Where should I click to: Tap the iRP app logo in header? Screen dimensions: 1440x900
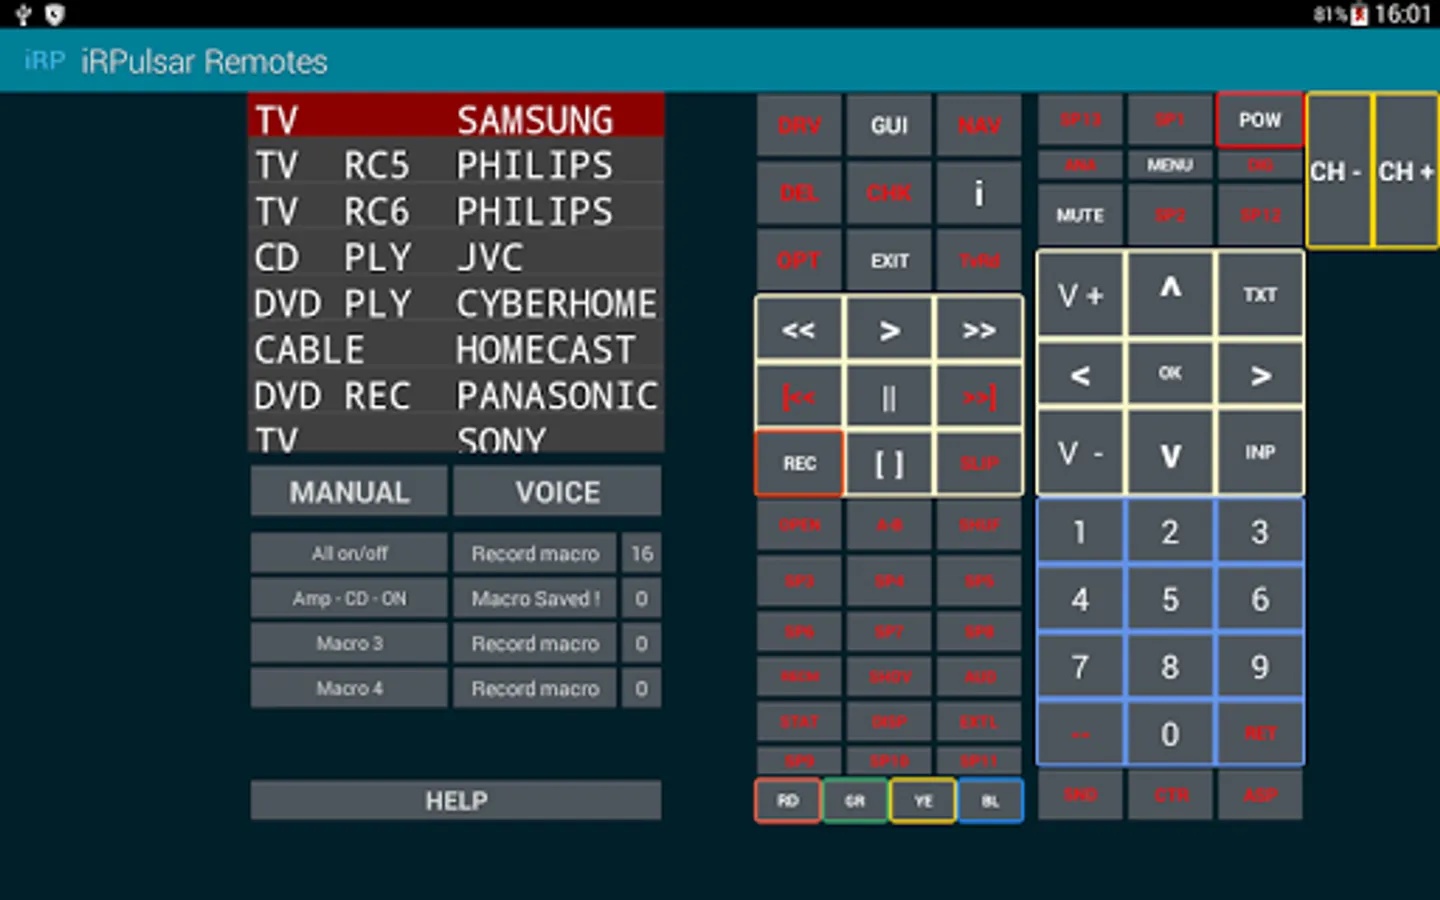coord(44,61)
